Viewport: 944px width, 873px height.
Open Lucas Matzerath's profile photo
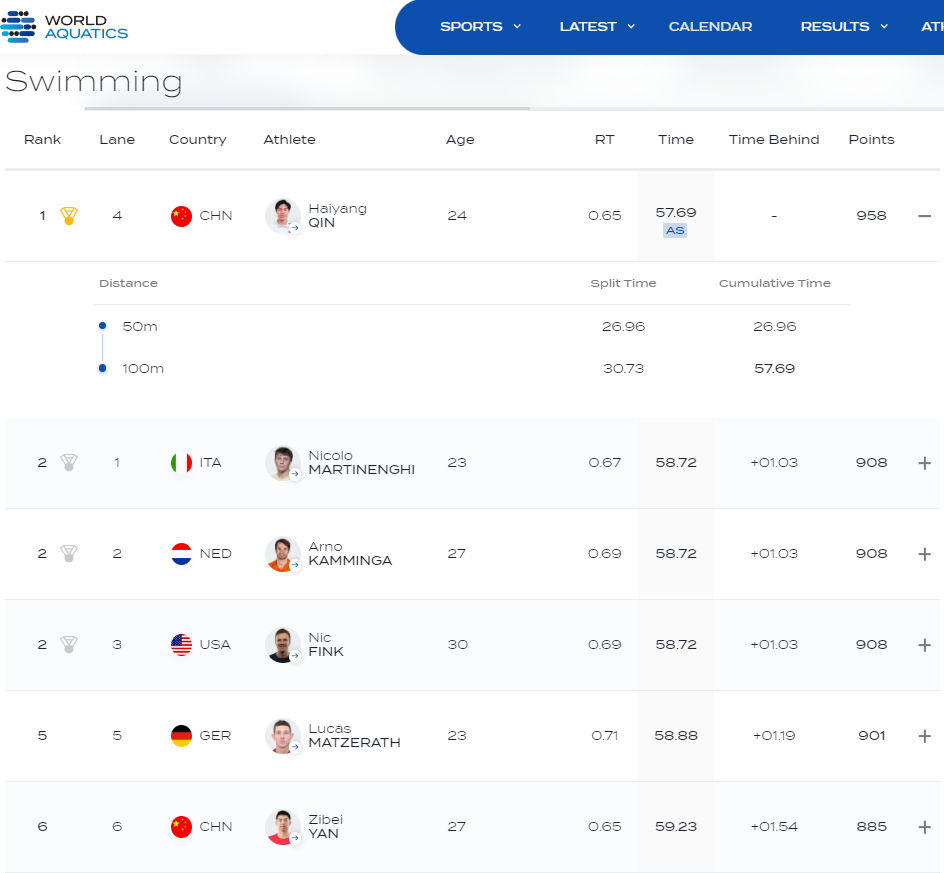tap(282, 735)
